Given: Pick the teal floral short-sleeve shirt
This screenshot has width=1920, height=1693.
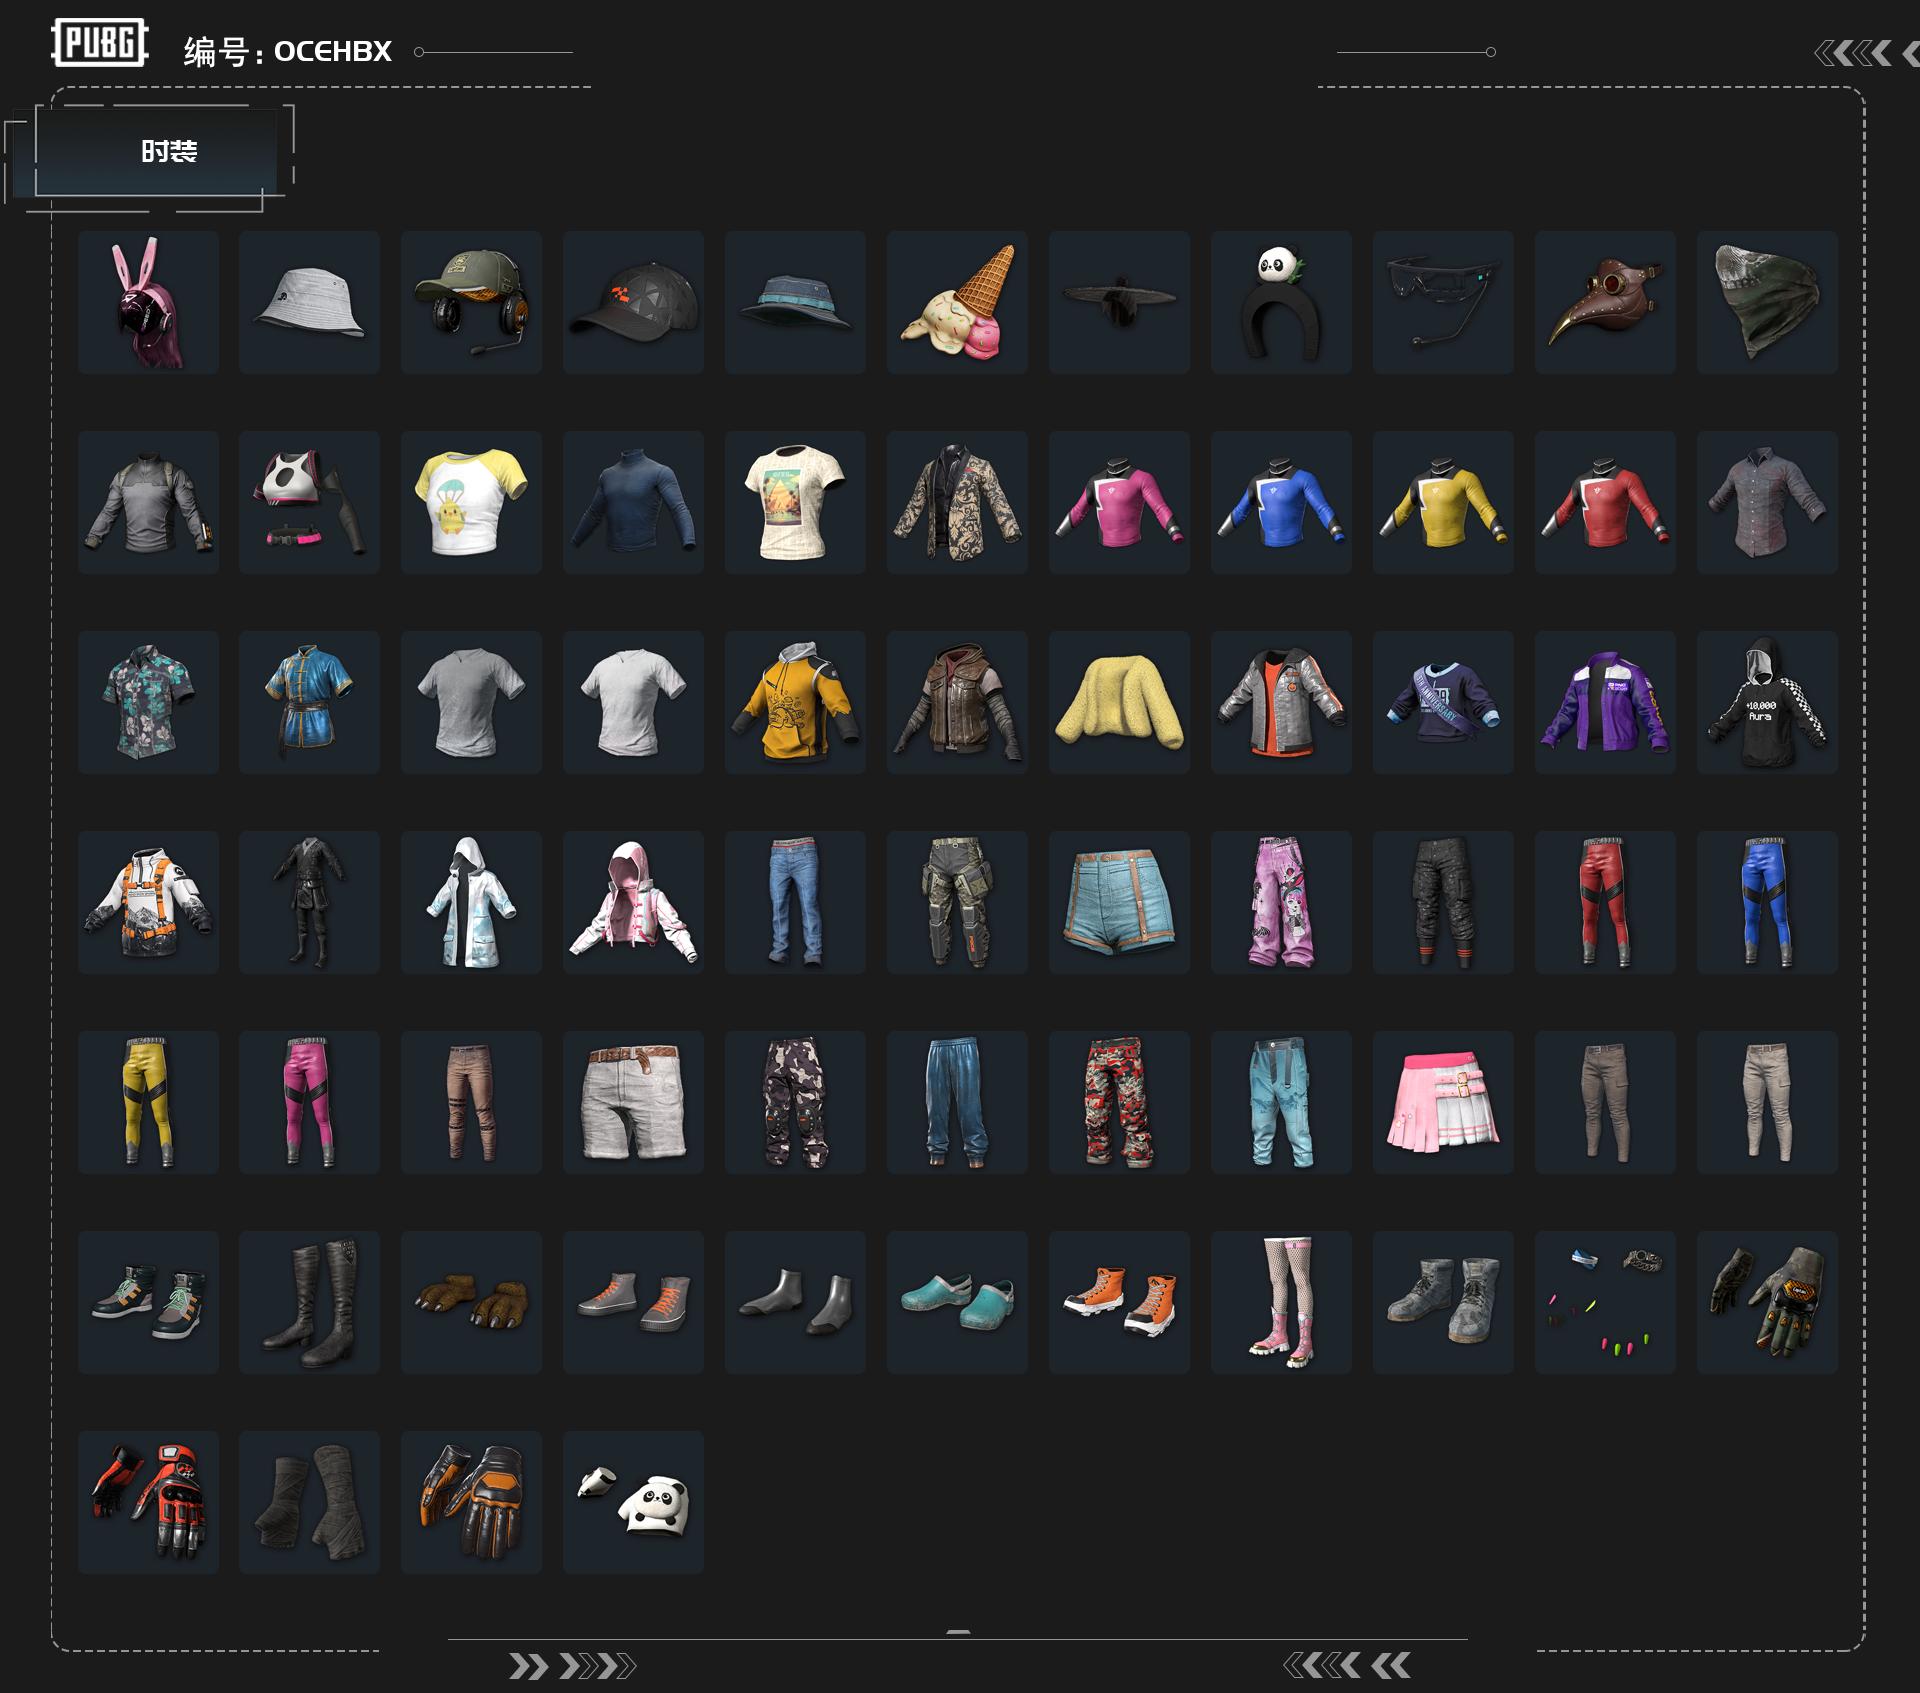Looking at the screenshot, I should [148, 702].
